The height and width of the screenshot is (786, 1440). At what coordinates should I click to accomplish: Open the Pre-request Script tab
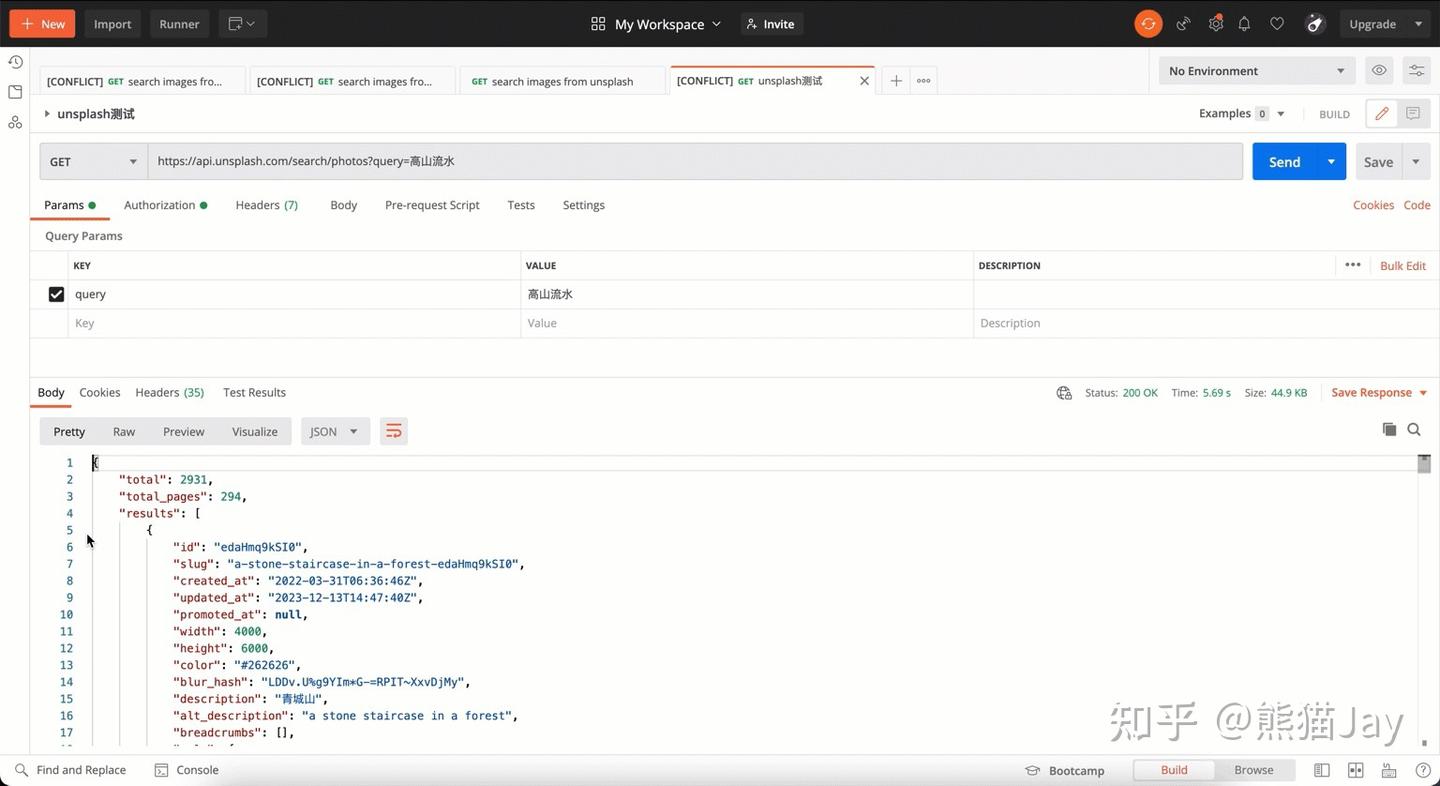pyautogui.click(x=432, y=205)
